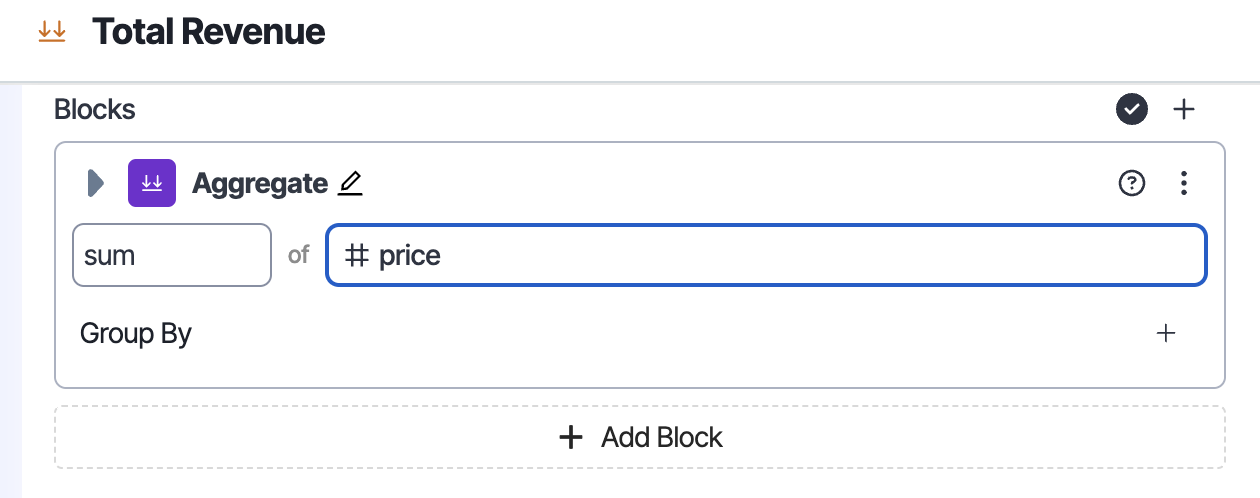Image resolution: width=1260 pixels, height=498 pixels.
Task: Click the plus icon inside Add Block
Action: click(571, 437)
